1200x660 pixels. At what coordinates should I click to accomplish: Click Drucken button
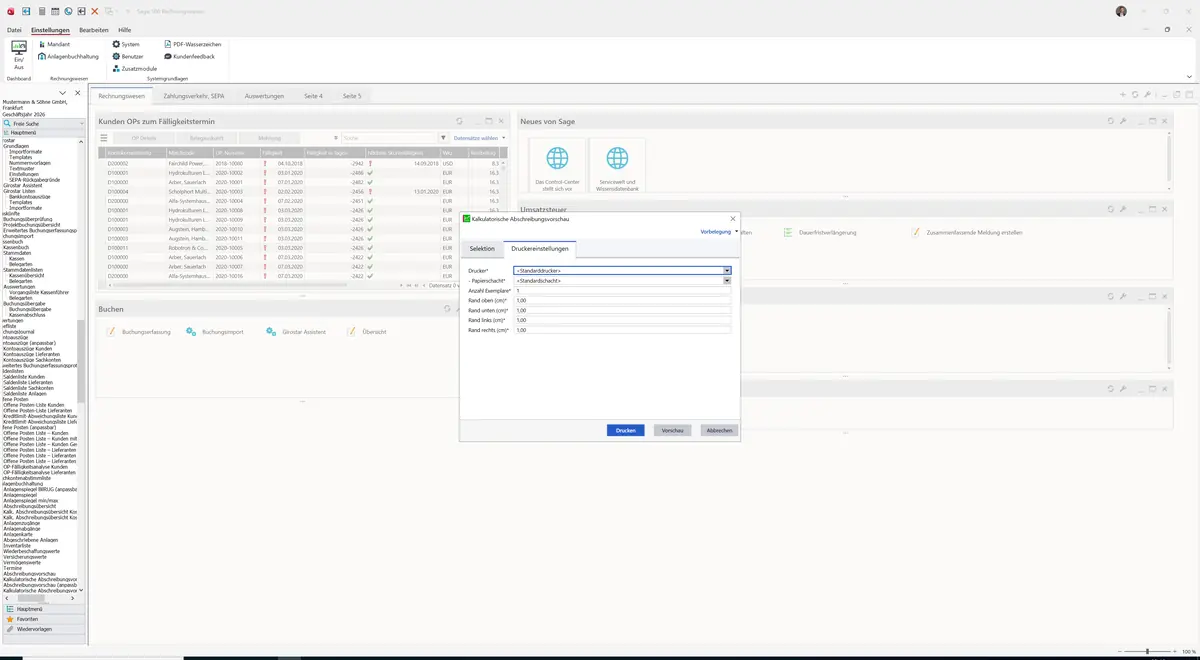tap(625, 430)
